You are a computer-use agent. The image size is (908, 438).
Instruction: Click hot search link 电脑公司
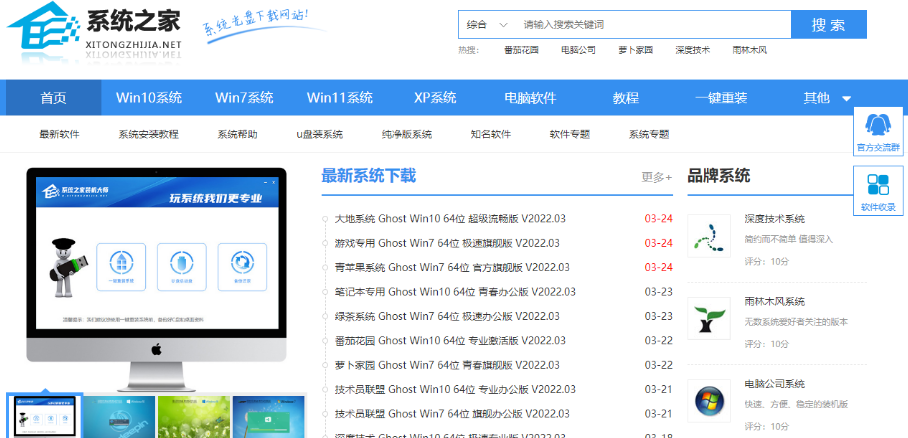click(578, 50)
